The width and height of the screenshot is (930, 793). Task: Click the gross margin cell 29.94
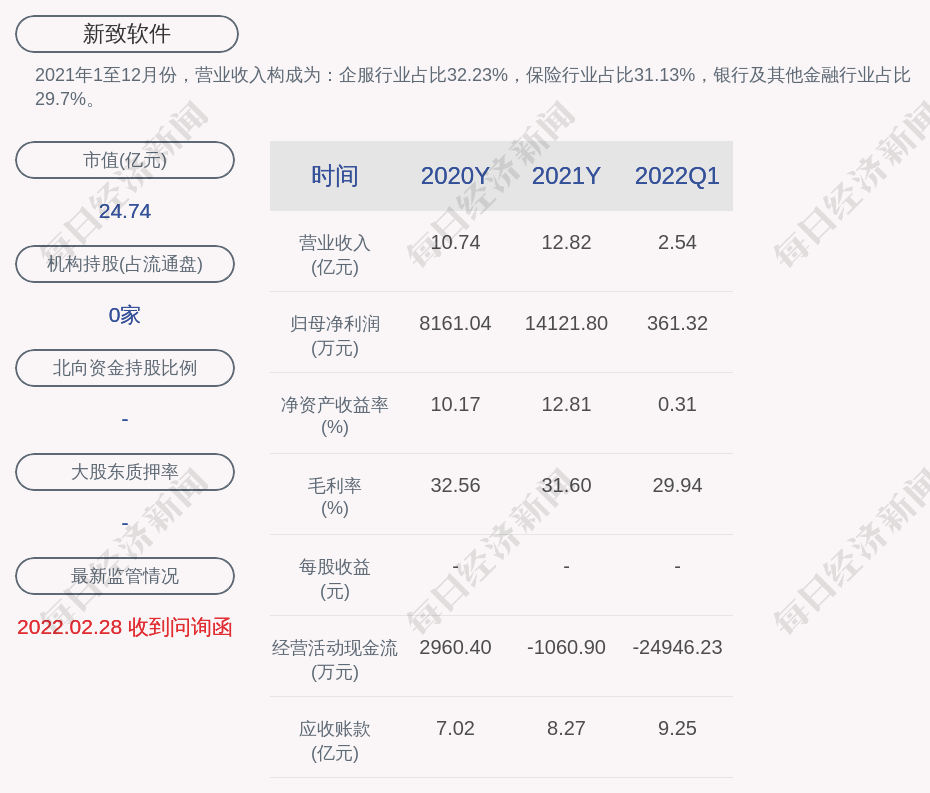[x=677, y=485]
